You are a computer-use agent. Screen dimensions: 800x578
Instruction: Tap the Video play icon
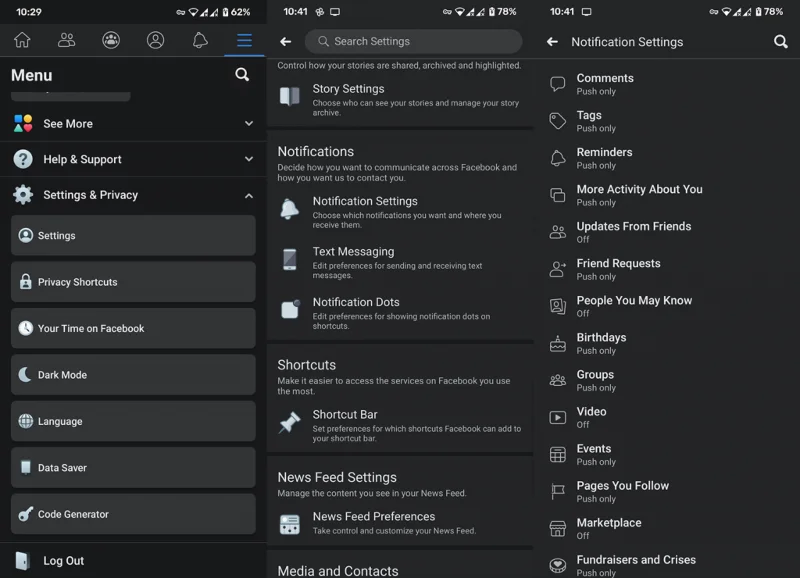pos(557,417)
